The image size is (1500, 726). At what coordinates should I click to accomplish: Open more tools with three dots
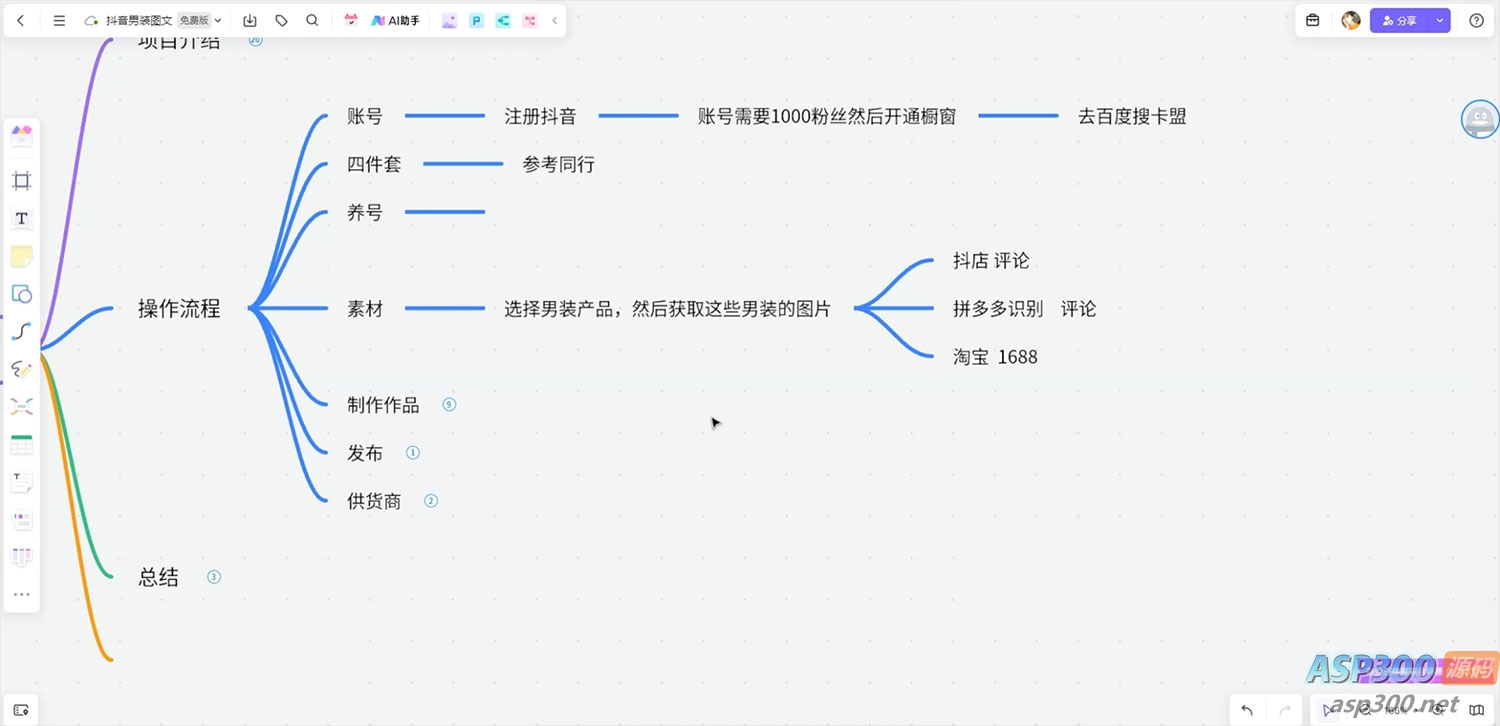pyautogui.click(x=21, y=595)
